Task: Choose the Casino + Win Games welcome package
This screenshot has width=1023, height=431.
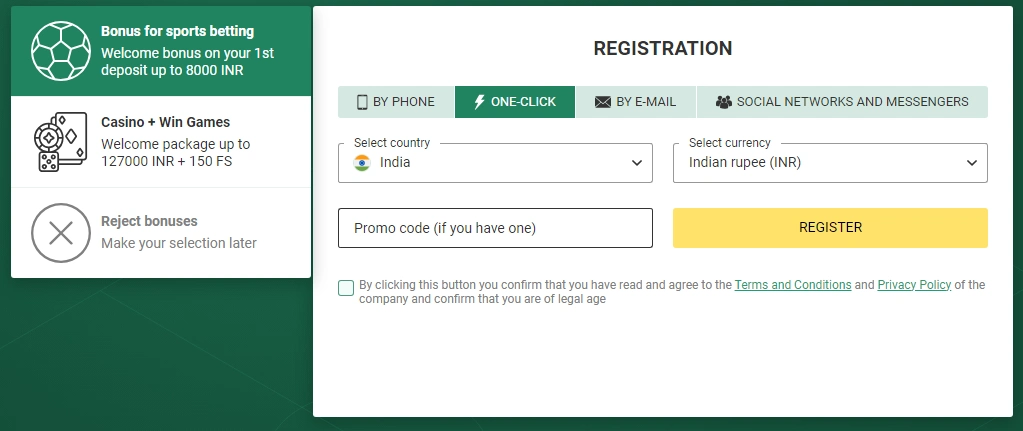Action: point(161,141)
